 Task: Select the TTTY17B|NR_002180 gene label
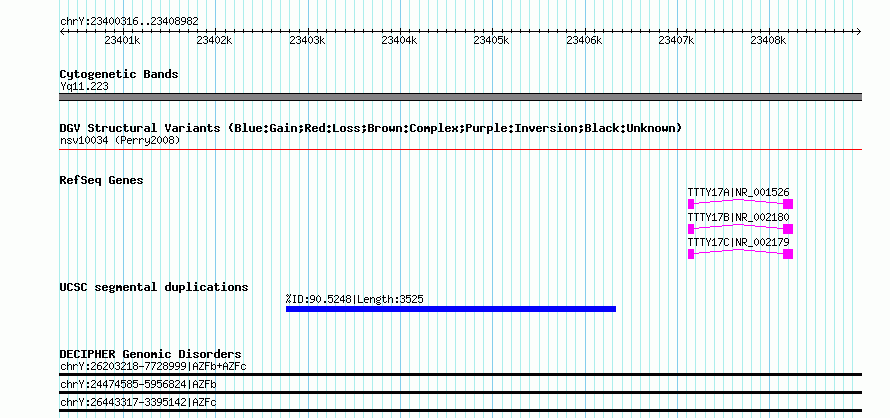[x=738, y=217]
